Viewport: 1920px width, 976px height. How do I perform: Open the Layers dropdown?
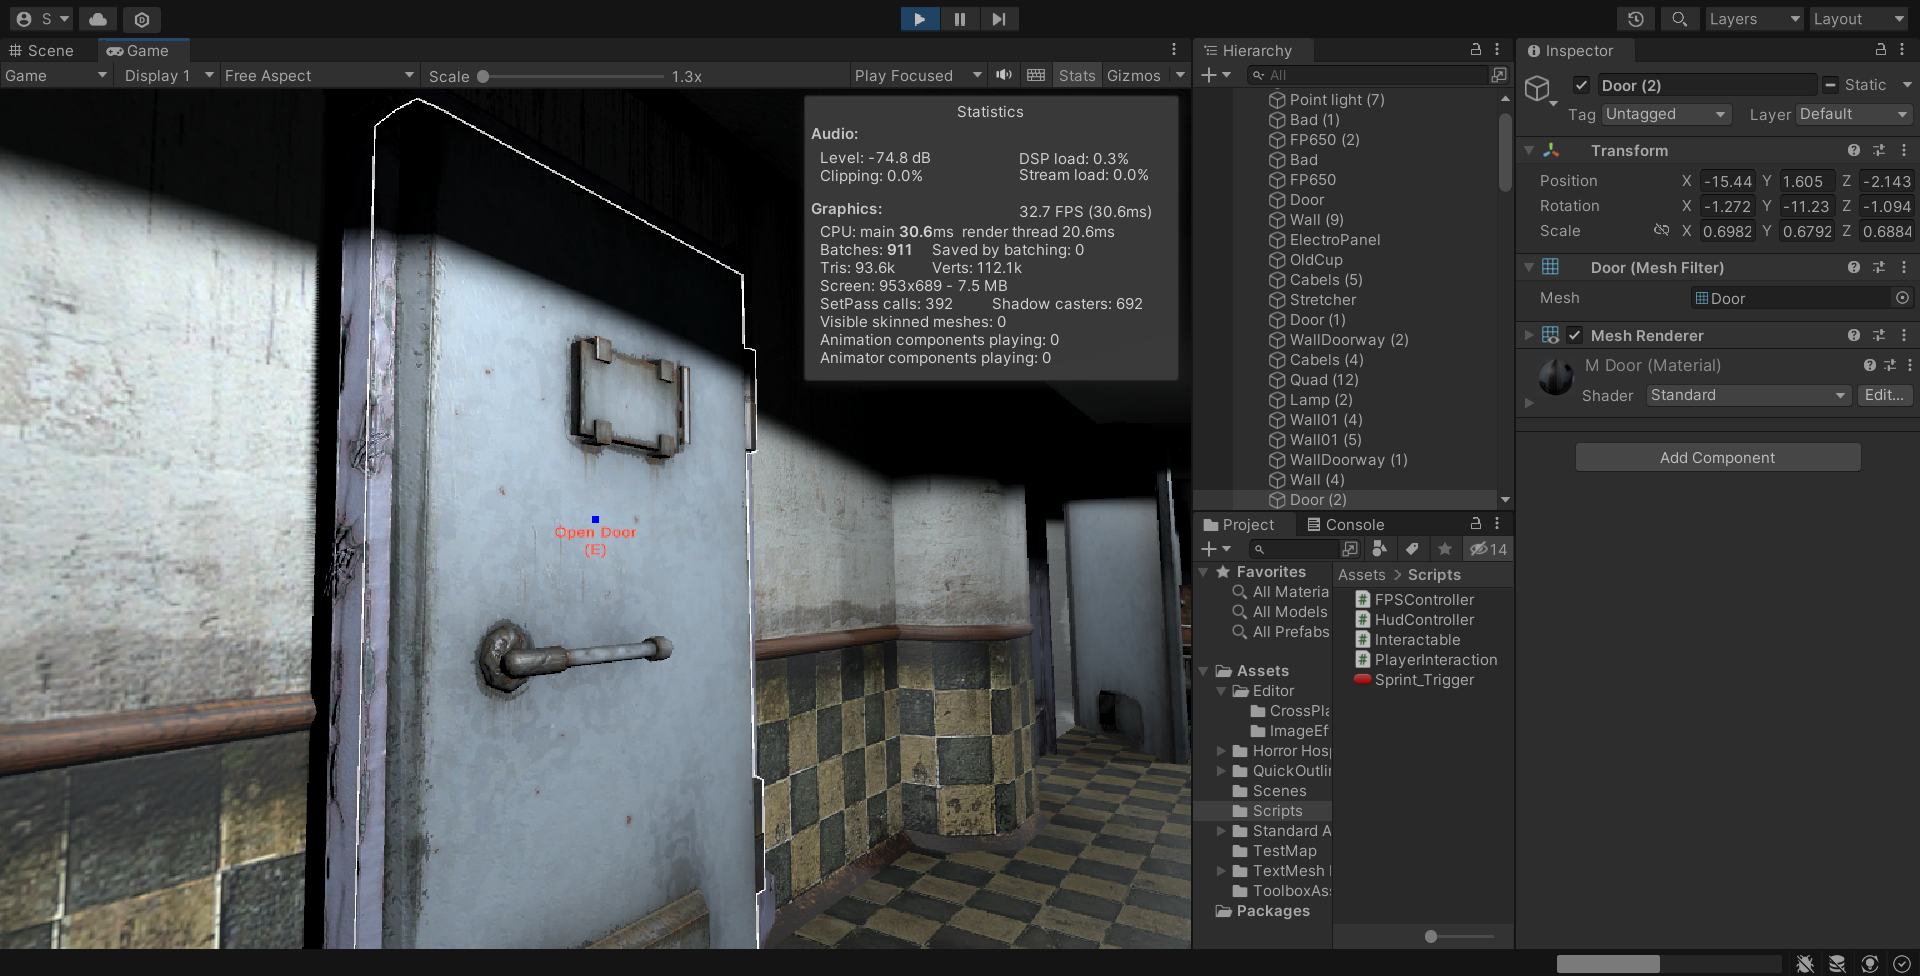coord(1753,19)
